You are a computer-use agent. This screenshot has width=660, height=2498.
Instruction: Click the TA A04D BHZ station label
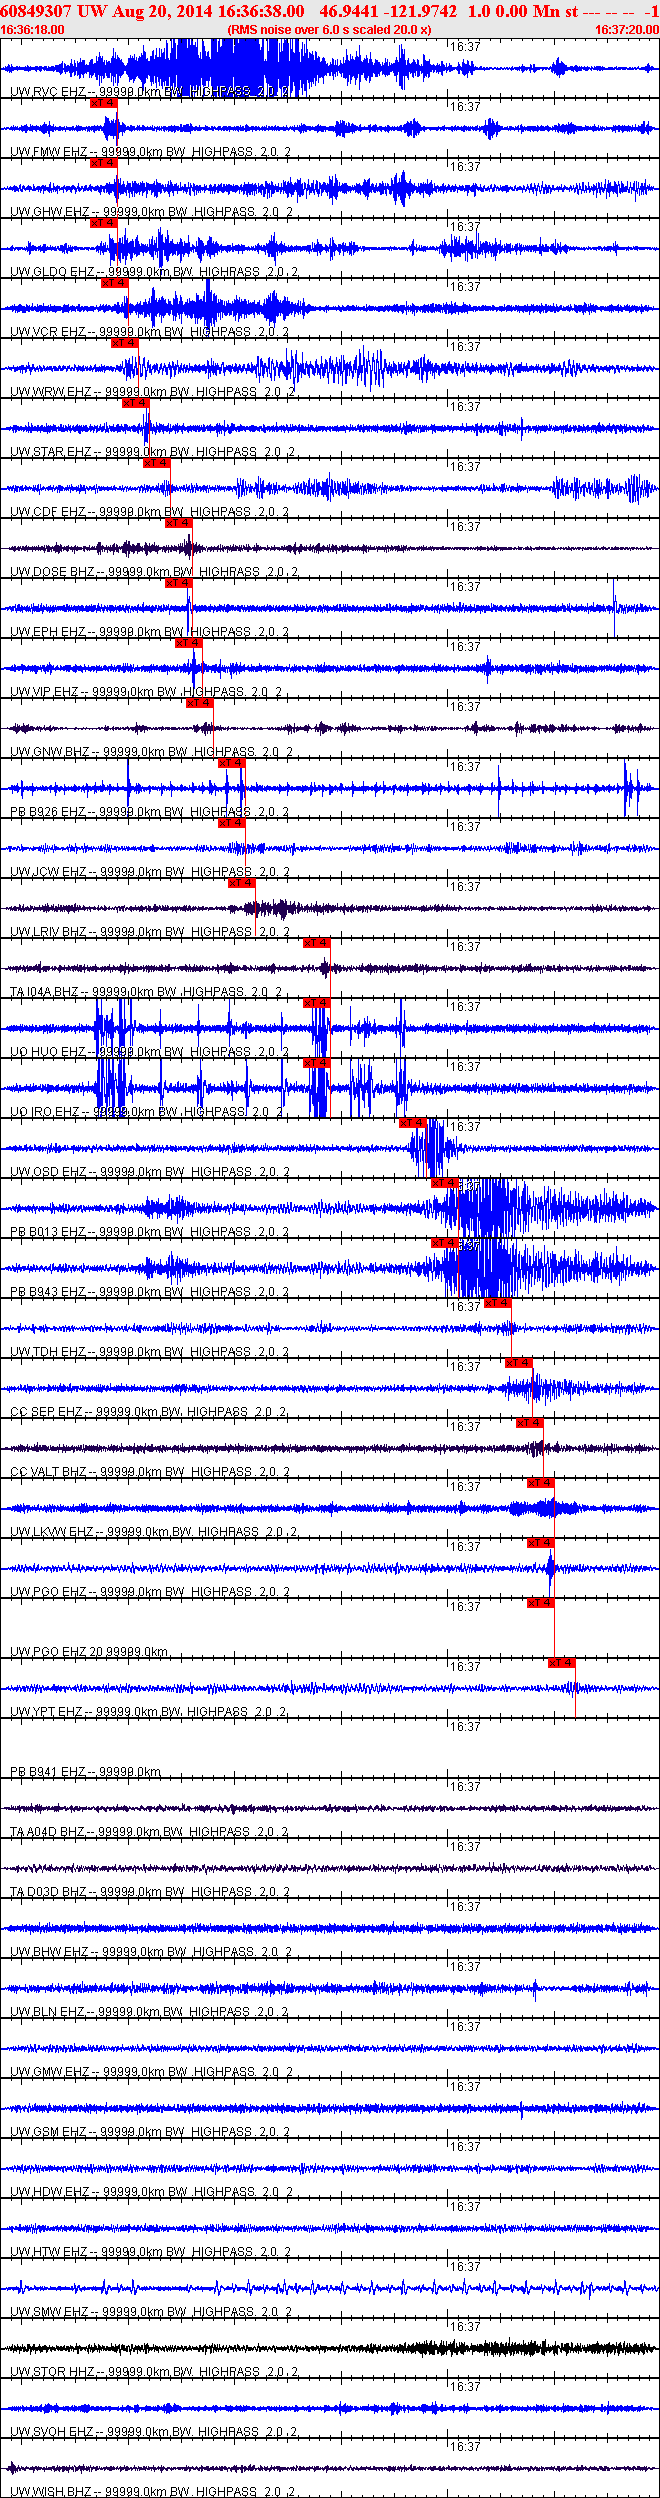click(x=149, y=1832)
